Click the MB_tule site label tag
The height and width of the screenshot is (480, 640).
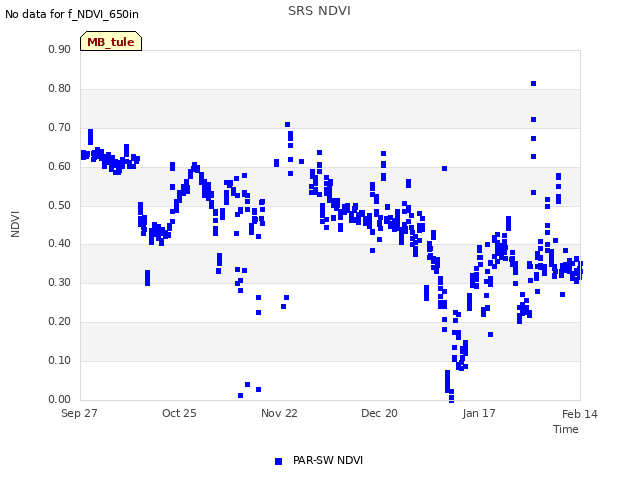pos(111,41)
